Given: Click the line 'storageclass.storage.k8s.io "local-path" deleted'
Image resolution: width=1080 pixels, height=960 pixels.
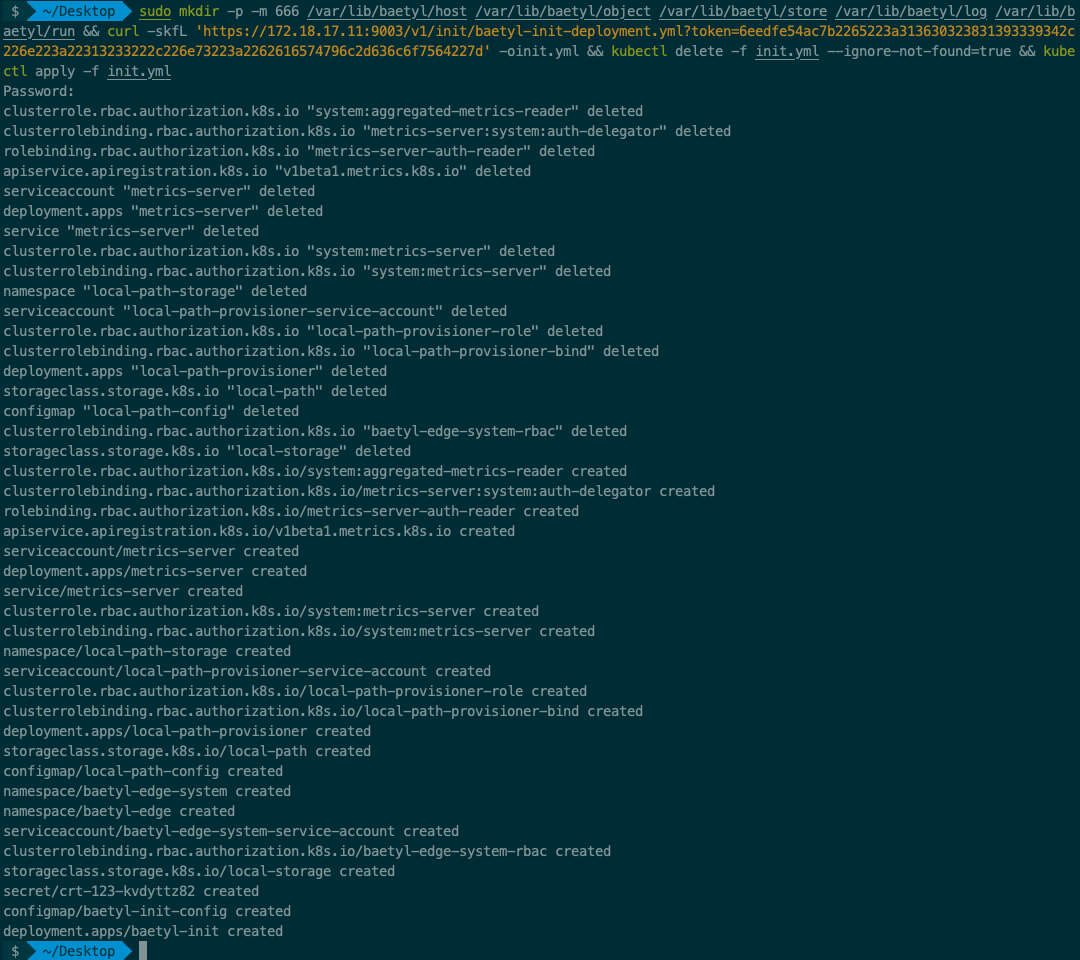Looking at the screenshot, I should pos(195,391).
